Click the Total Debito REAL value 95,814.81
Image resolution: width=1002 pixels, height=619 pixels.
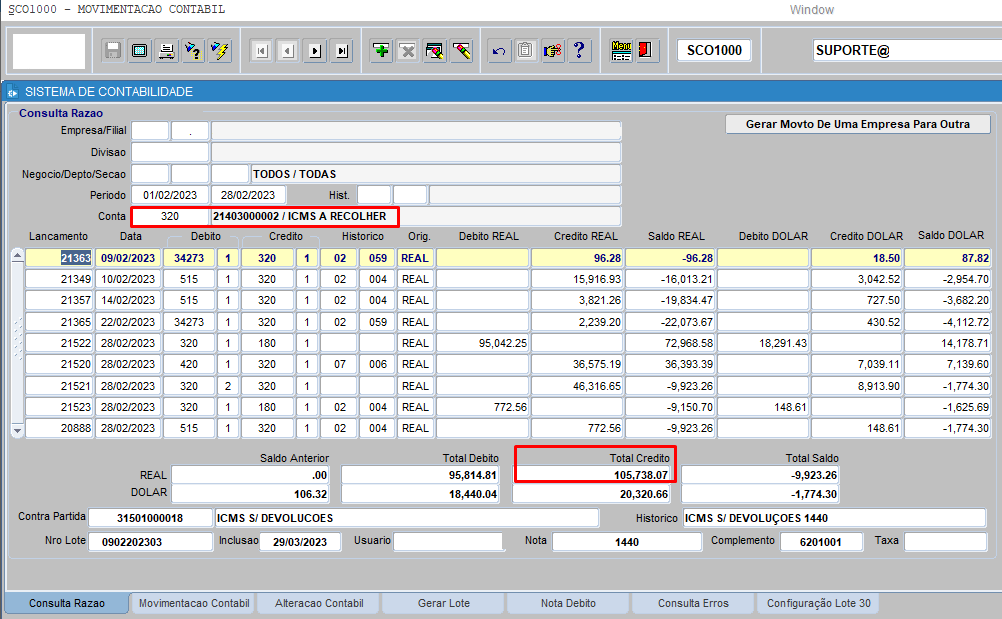point(420,475)
